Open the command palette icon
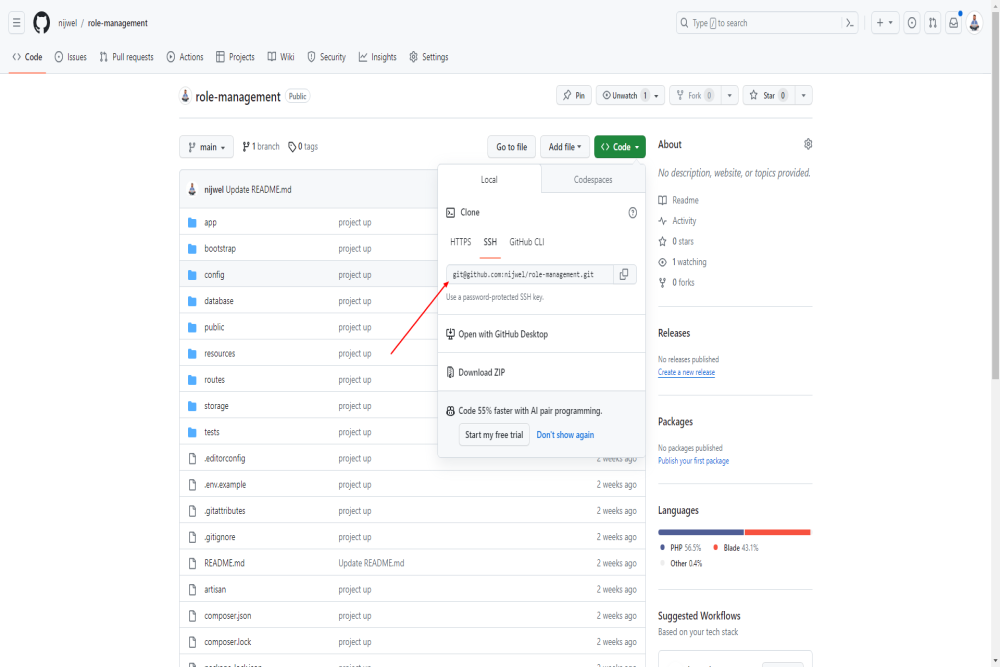Image resolution: width=1000 pixels, height=667 pixels. click(849, 23)
